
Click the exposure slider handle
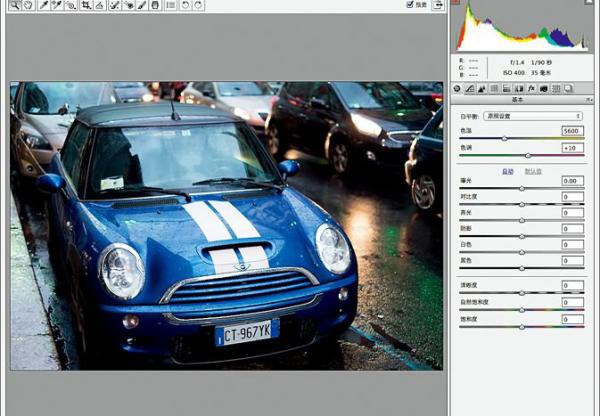tap(522, 188)
